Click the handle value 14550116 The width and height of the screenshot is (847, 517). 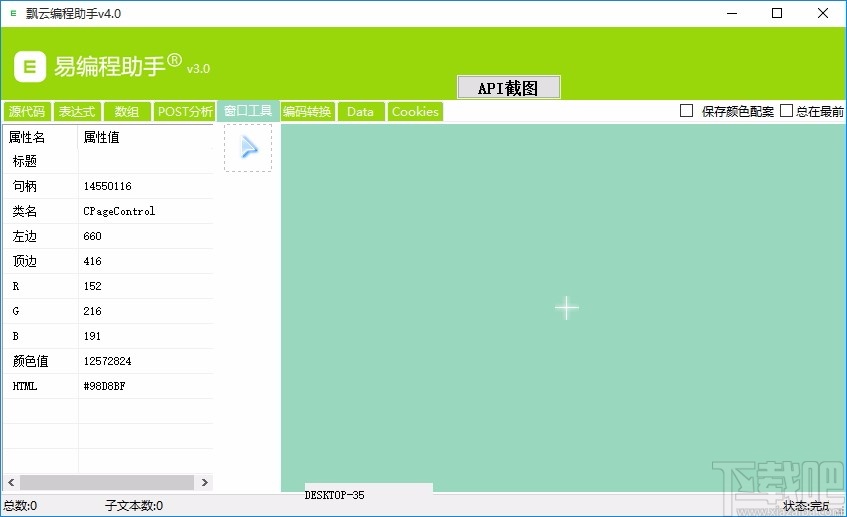click(x=107, y=186)
